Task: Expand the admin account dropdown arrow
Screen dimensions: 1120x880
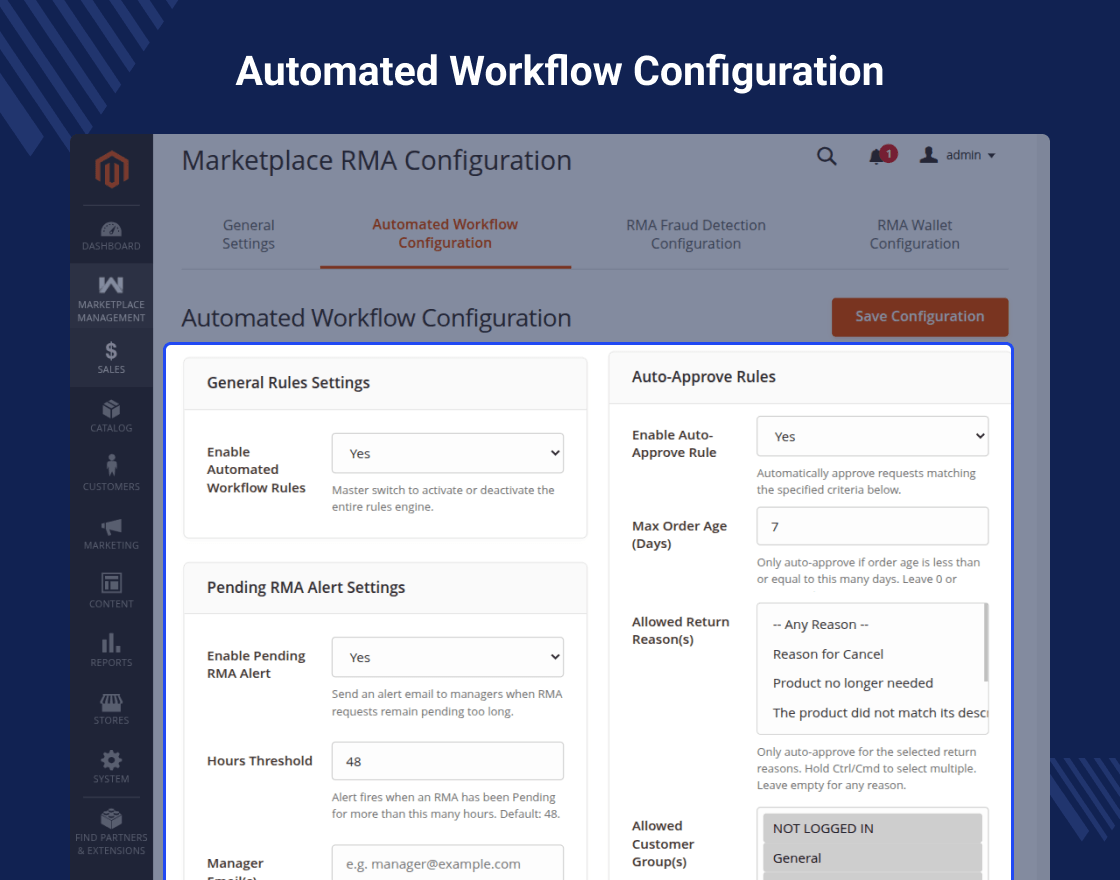Action: (x=991, y=156)
